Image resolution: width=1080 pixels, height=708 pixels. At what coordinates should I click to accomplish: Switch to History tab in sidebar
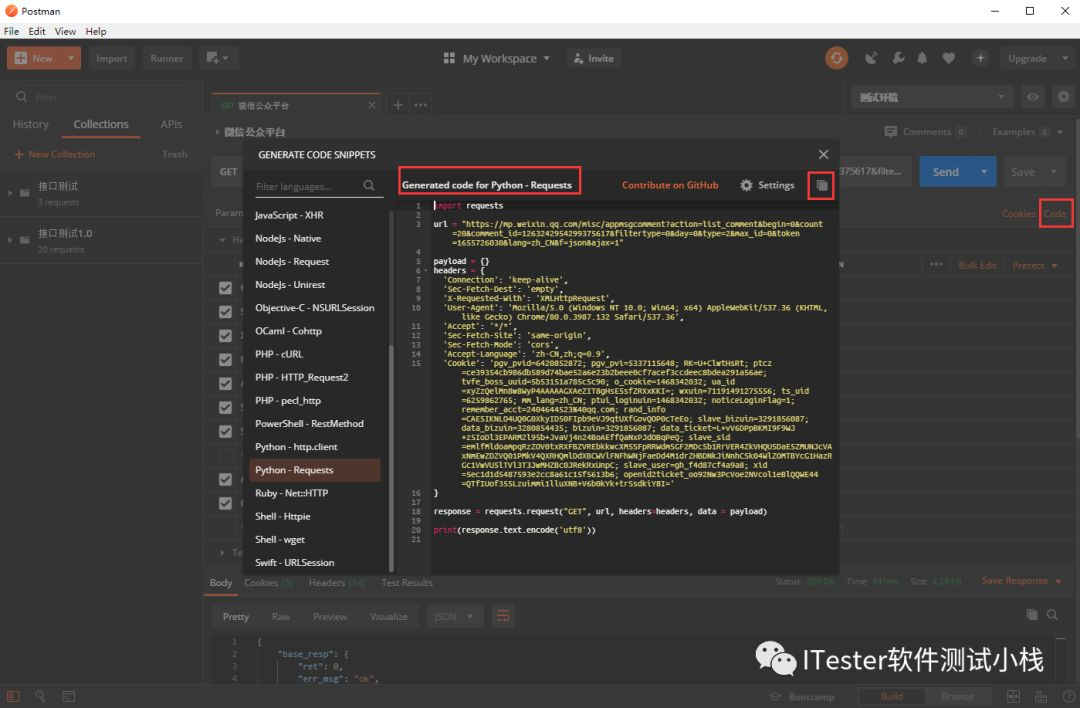pos(30,125)
